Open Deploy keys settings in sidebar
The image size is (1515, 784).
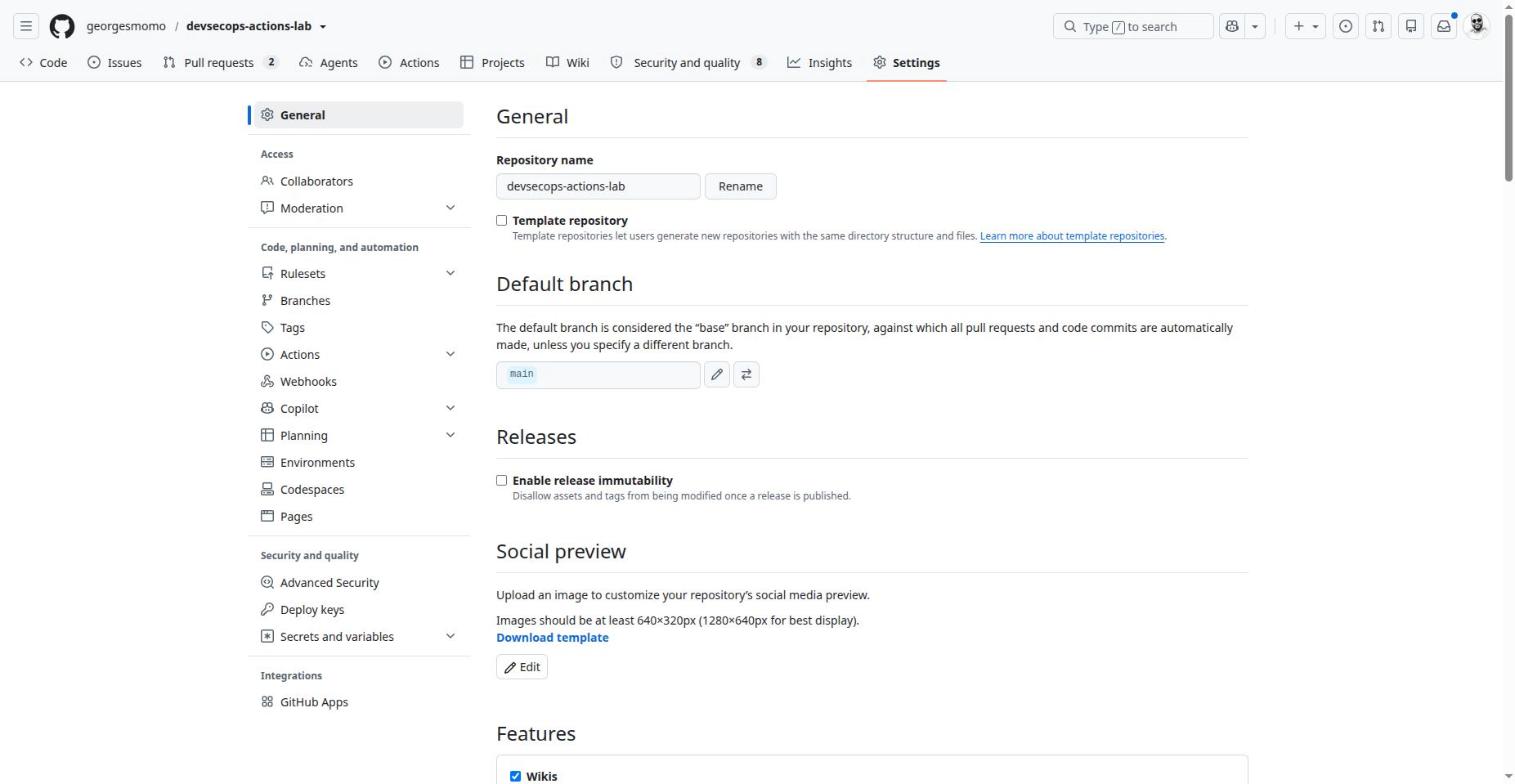click(x=312, y=610)
